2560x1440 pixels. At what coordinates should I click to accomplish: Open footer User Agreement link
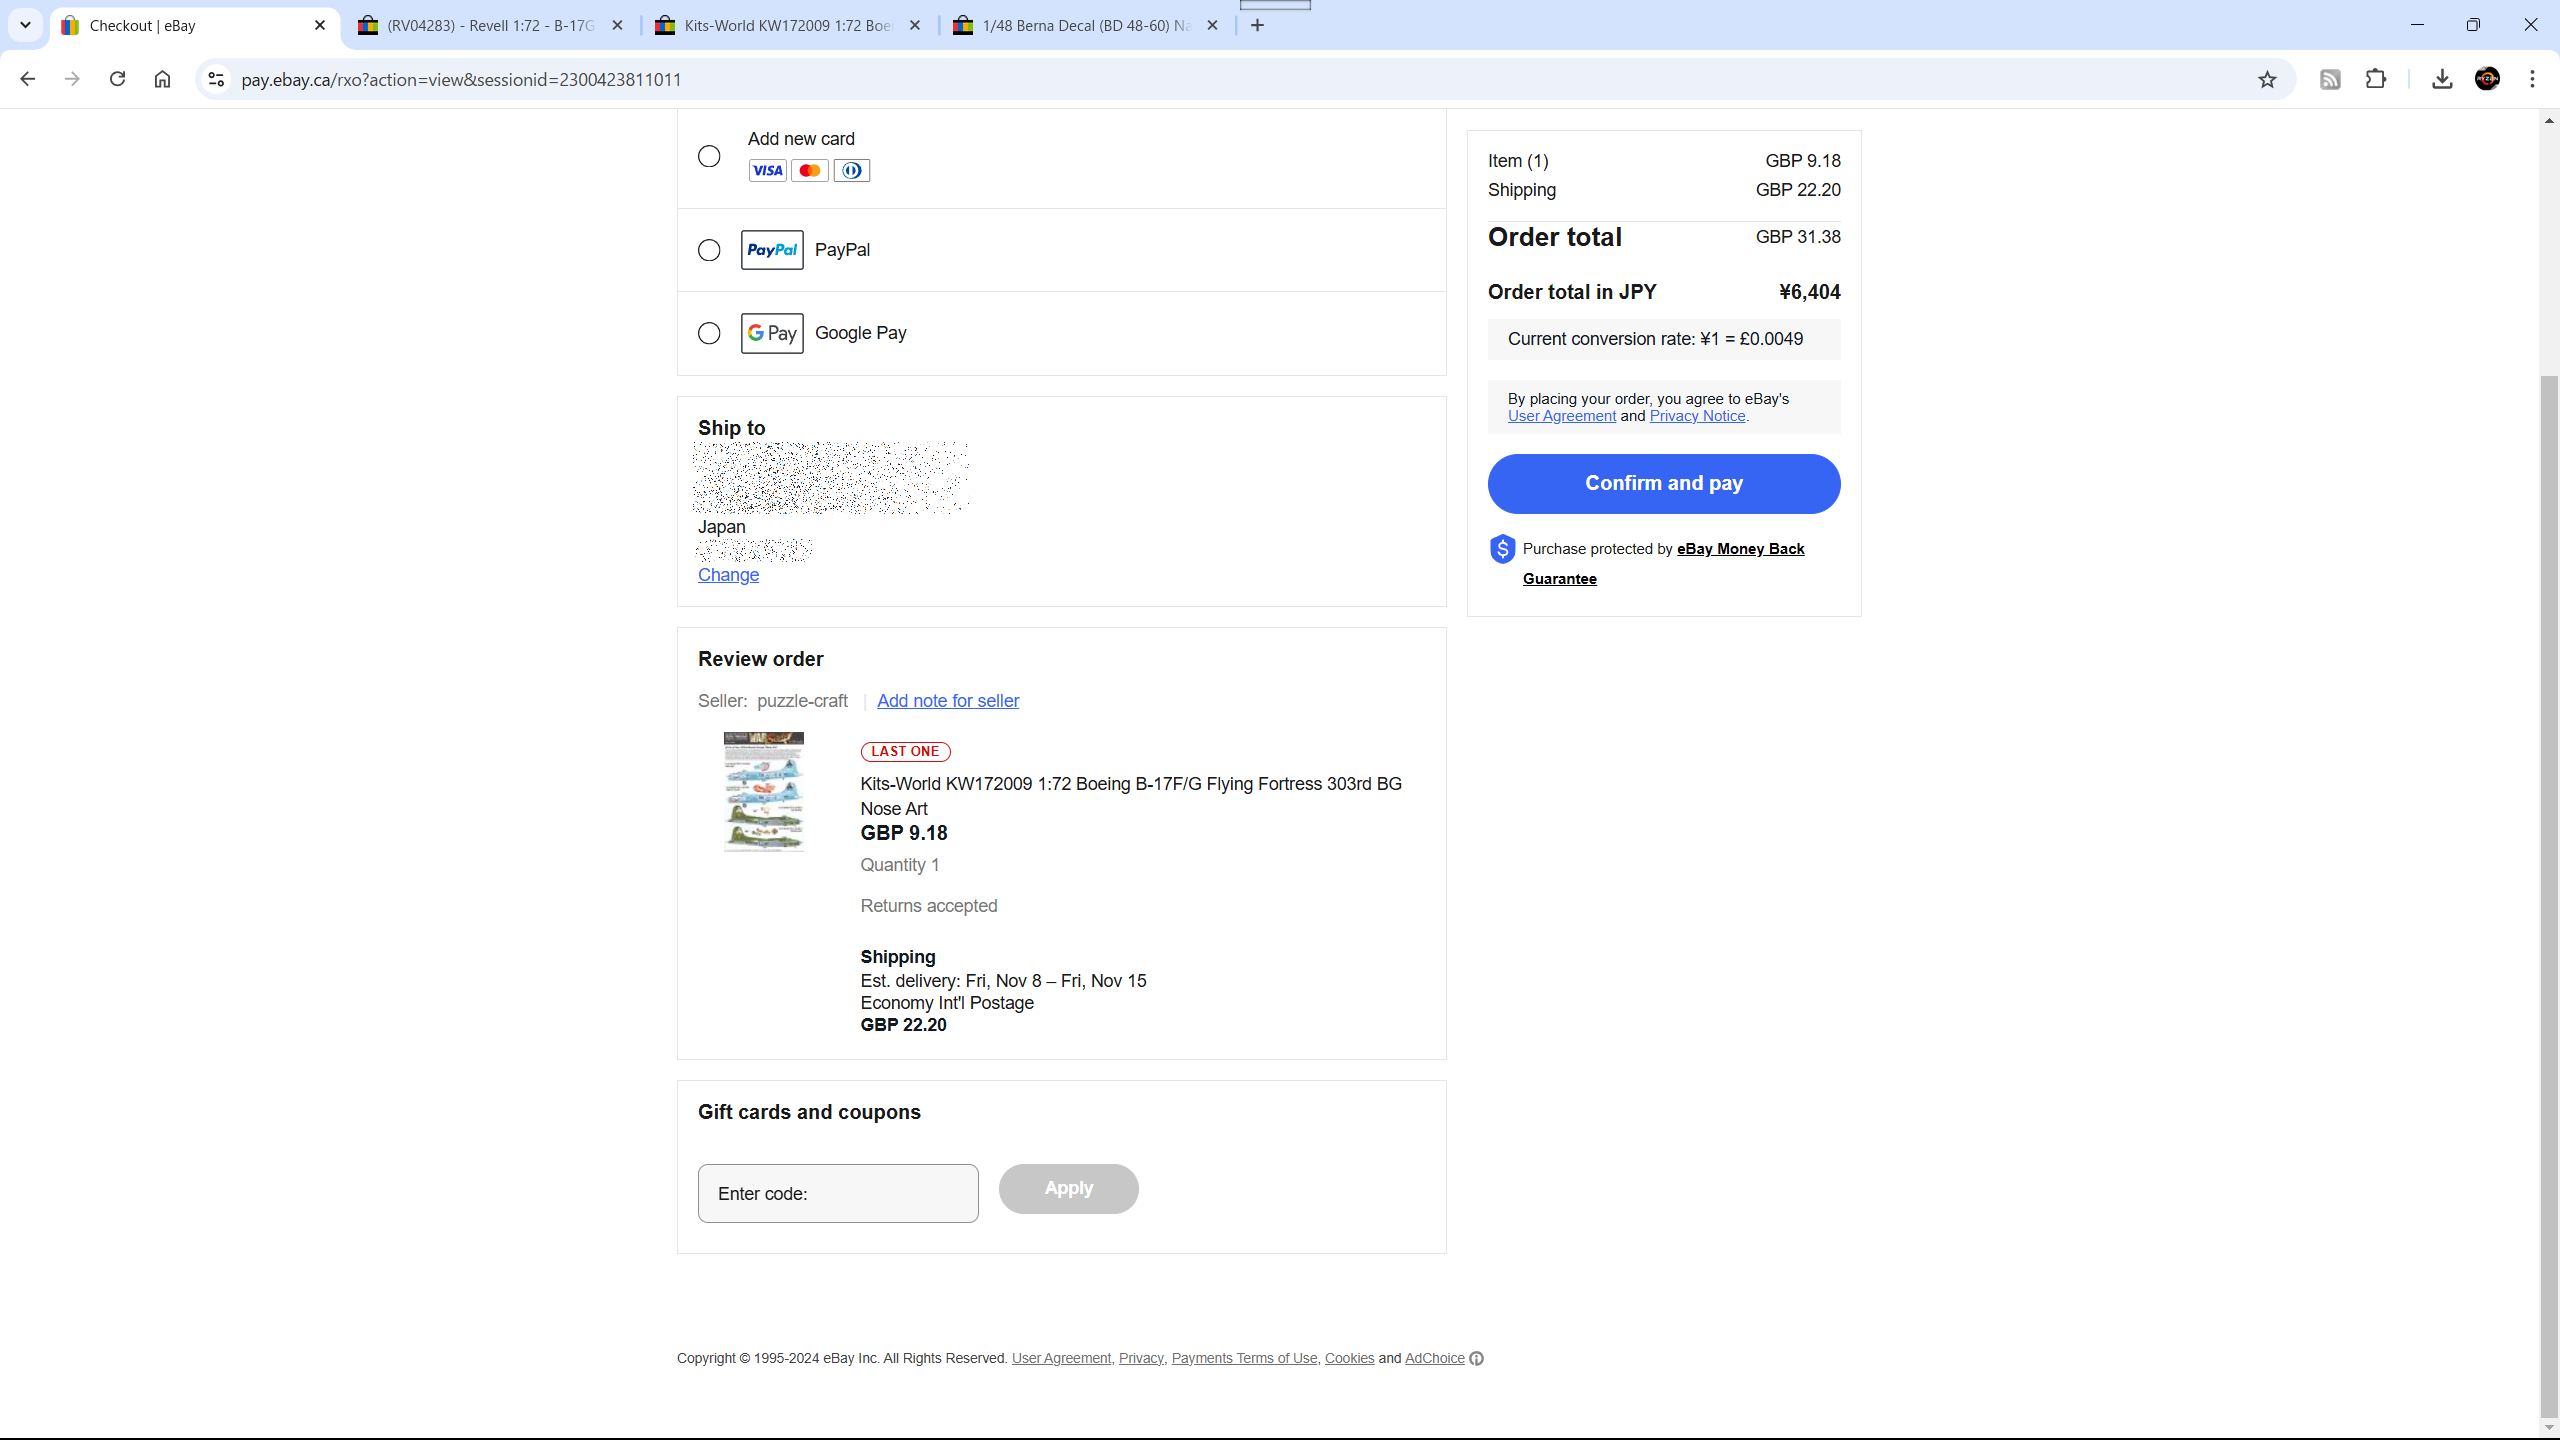pyautogui.click(x=1061, y=1358)
